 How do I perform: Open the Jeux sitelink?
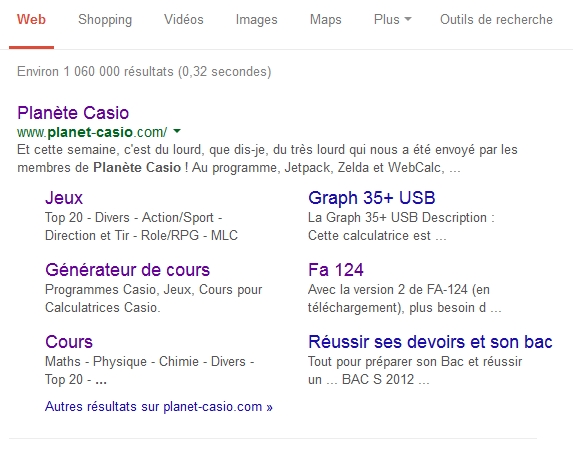tap(64, 198)
